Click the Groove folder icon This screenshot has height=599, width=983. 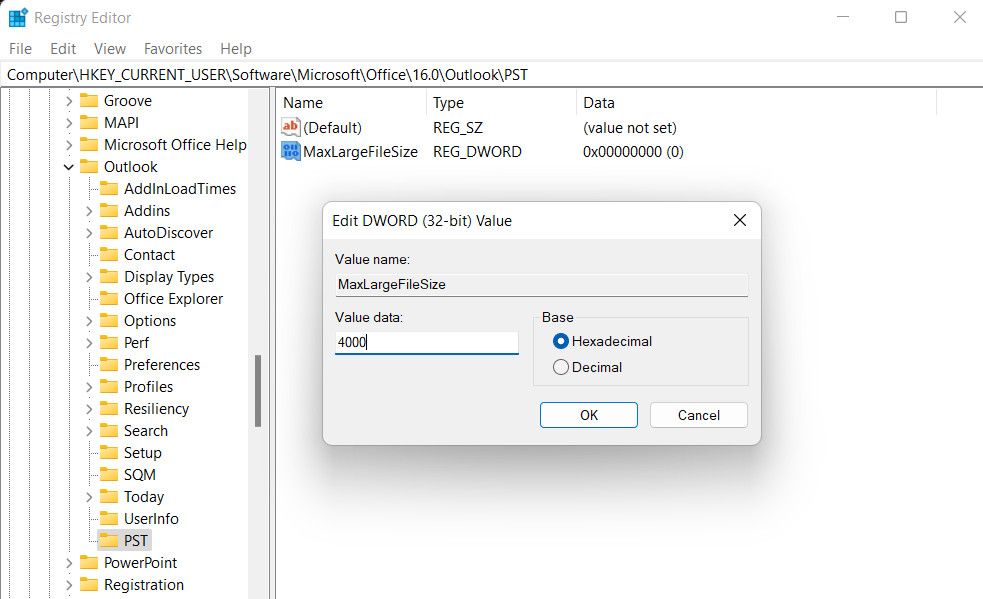(x=89, y=100)
